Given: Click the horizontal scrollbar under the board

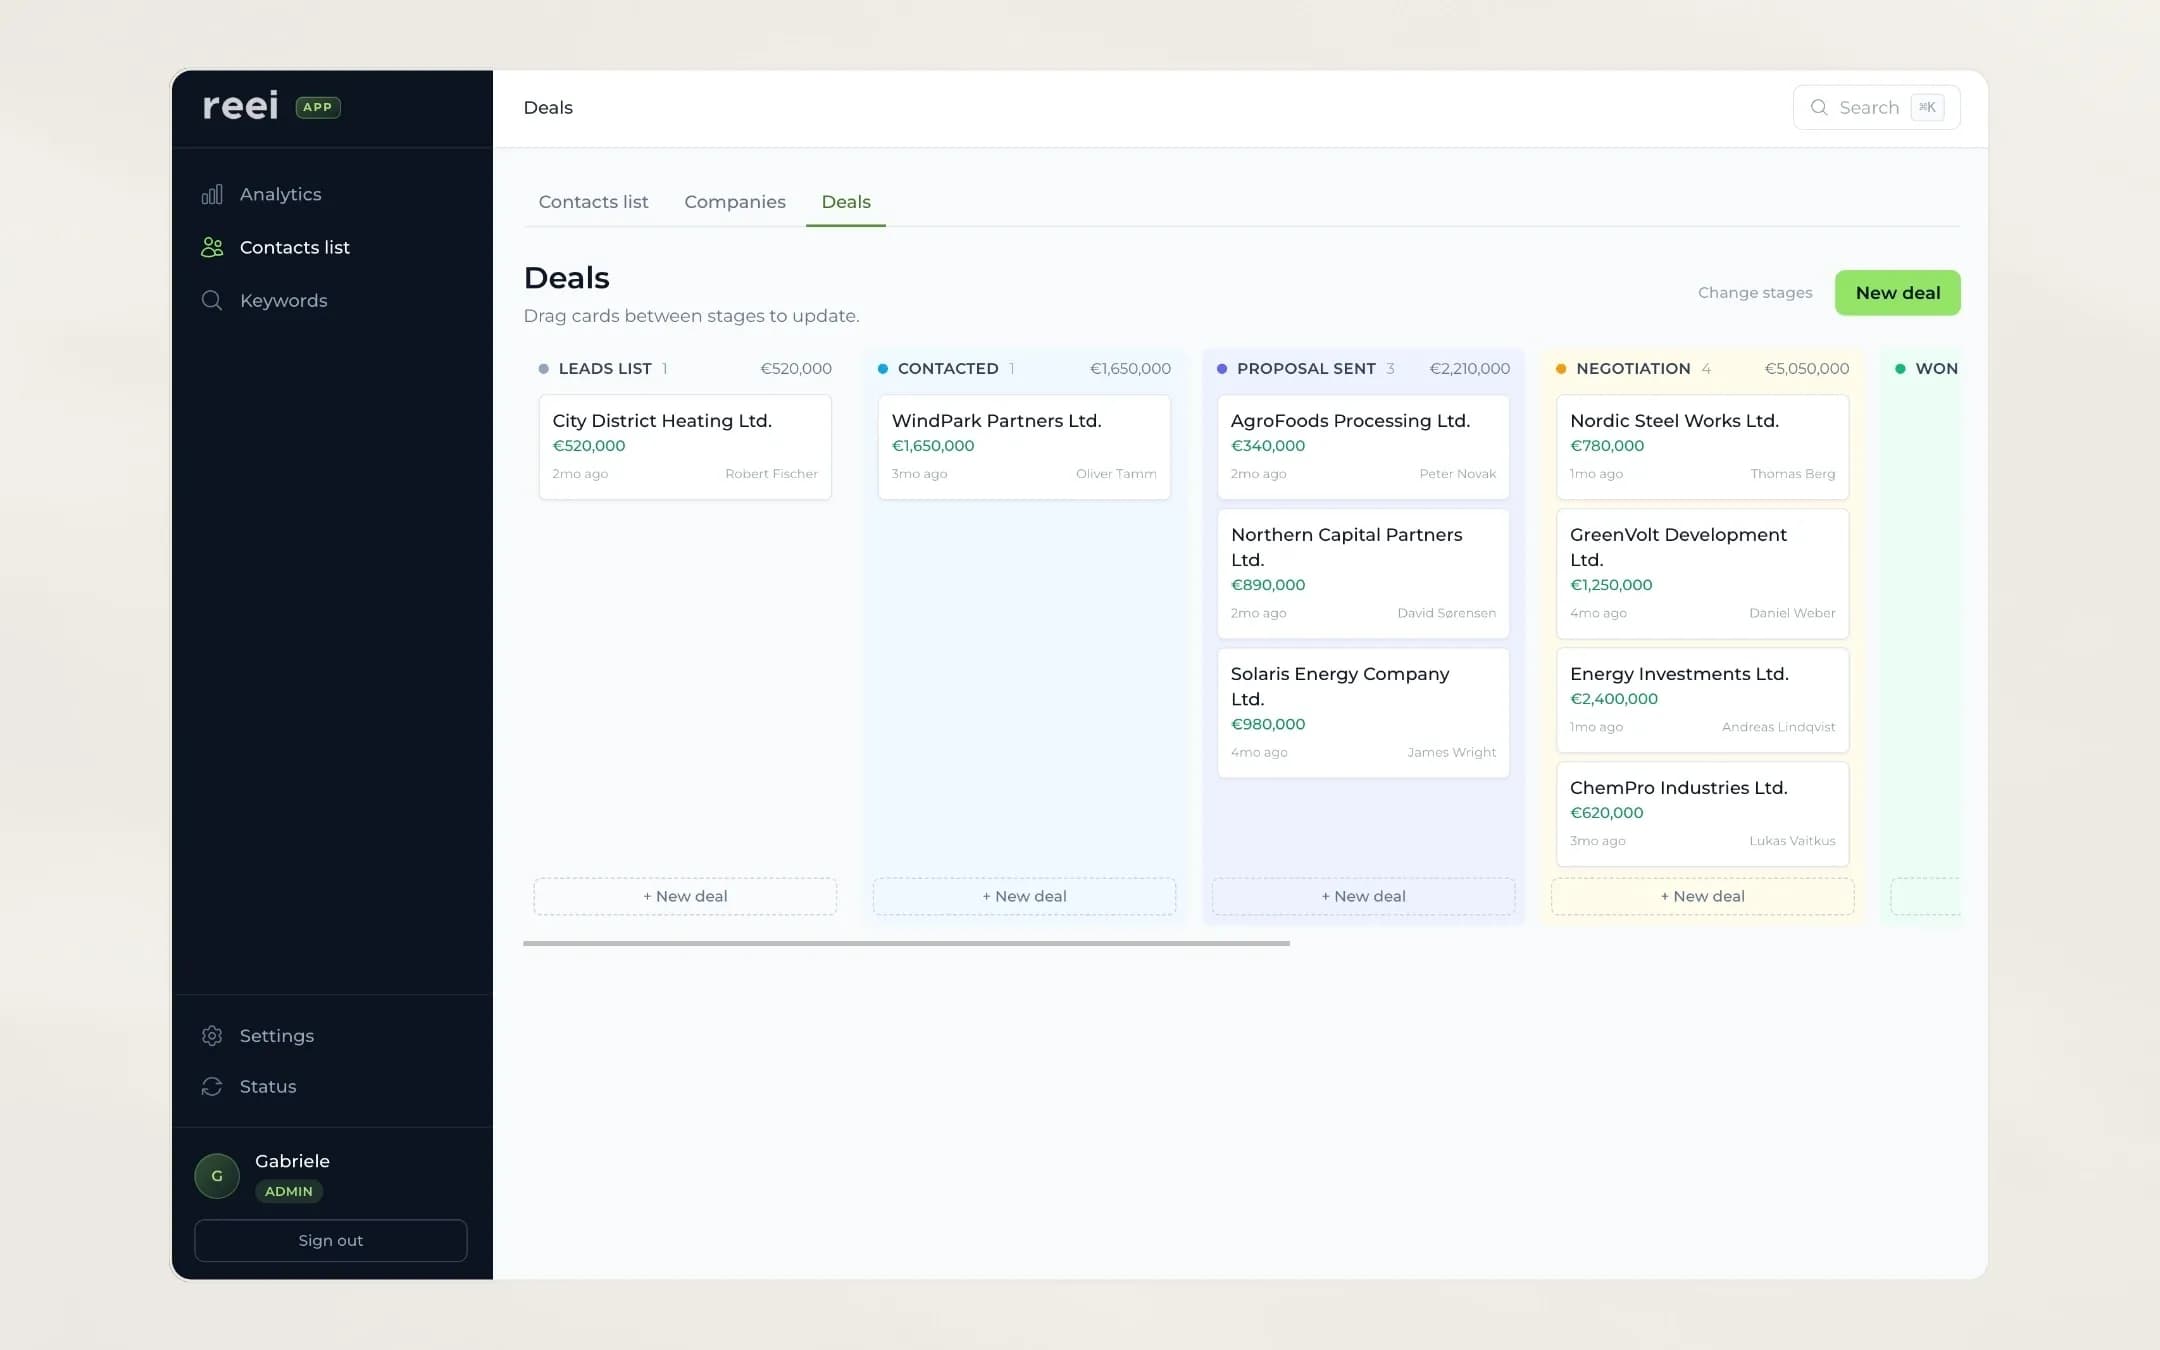Looking at the screenshot, I should click(906, 943).
